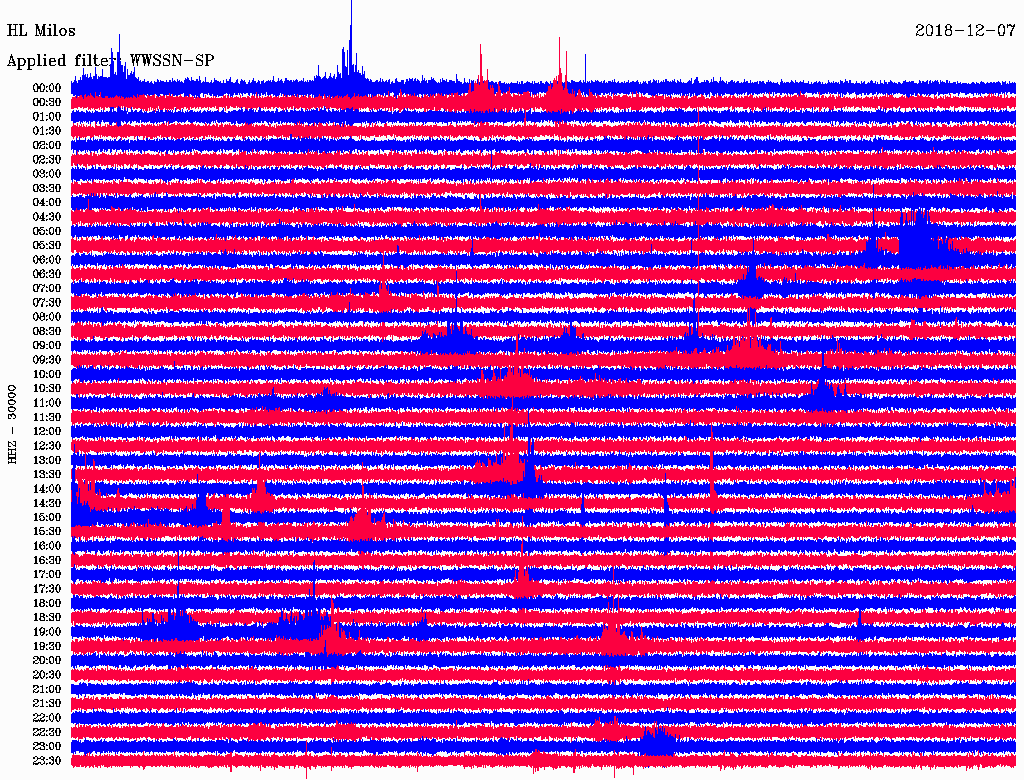Select the 03:00 time label
The image size is (1024, 780).
pyautogui.click(x=47, y=174)
